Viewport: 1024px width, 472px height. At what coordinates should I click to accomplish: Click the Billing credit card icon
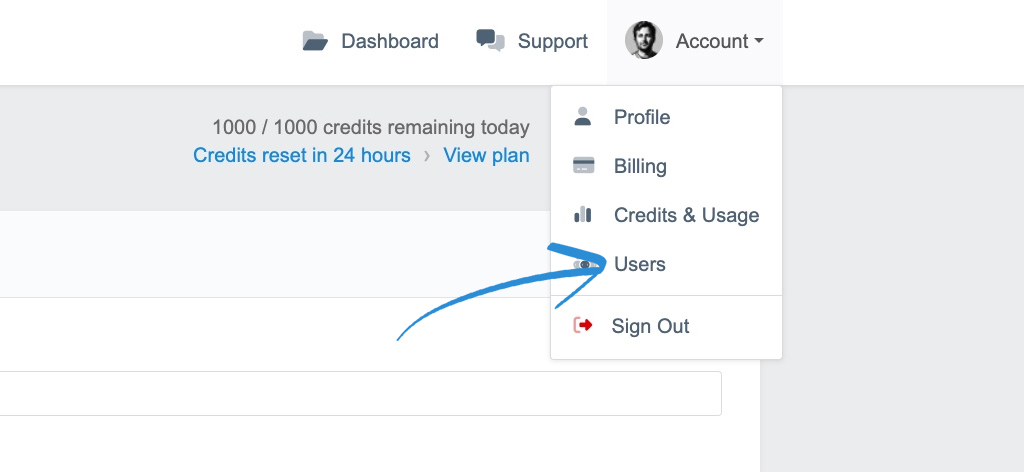583,166
